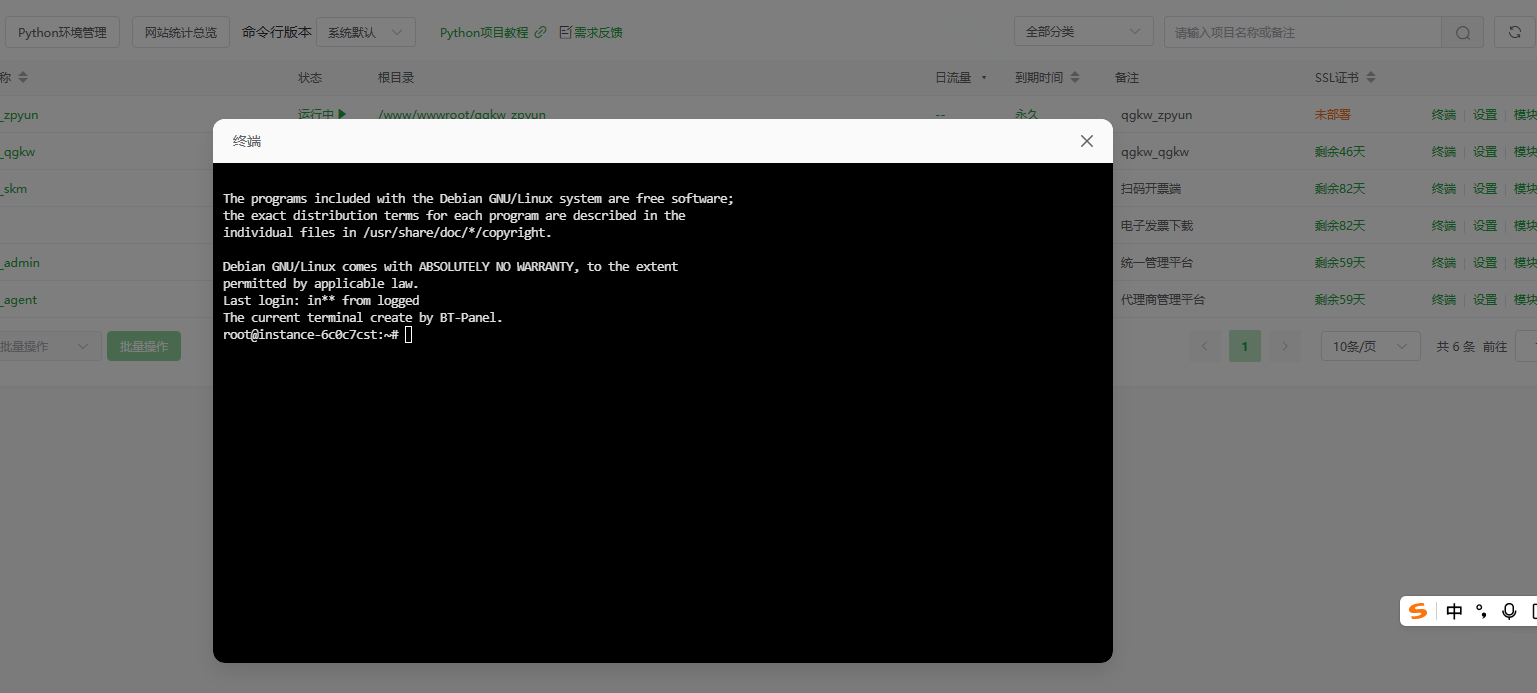The image size is (1537, 693).
Task: Open 设置 for the 扫码开票端 row
Action: [x=1485, y=189]
